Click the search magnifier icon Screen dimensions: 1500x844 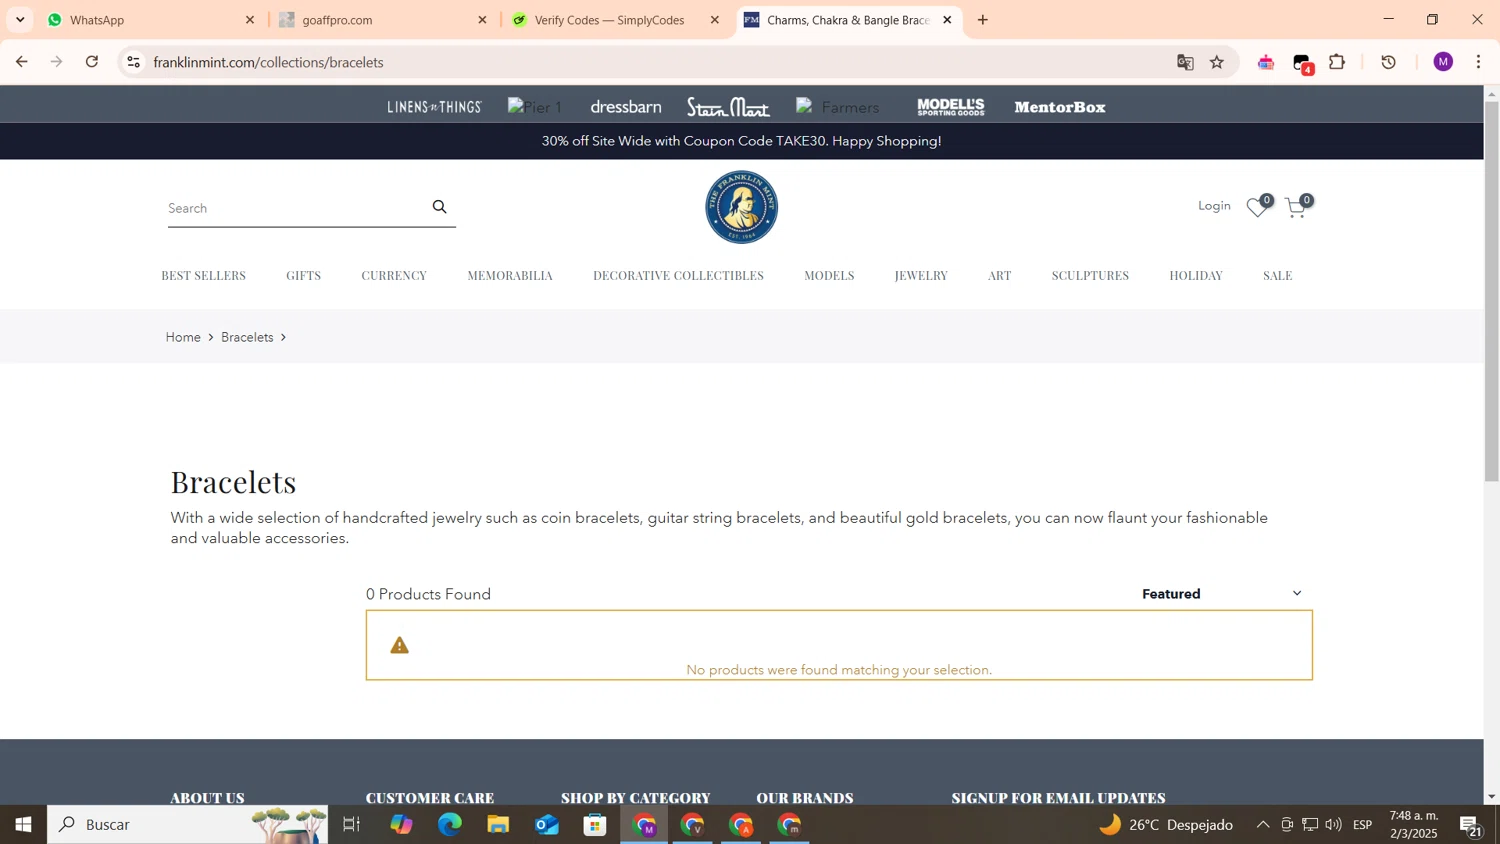439,207
